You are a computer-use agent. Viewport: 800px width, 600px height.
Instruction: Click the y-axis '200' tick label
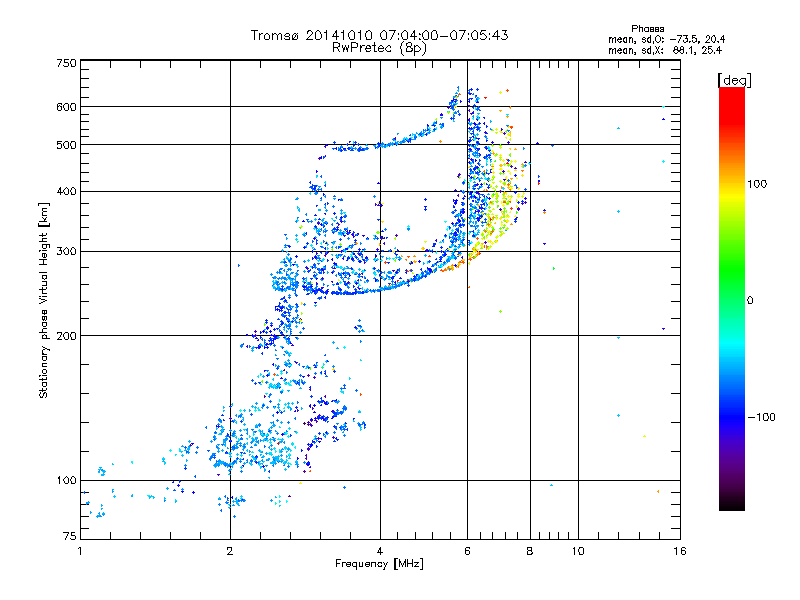pos(66,336)
